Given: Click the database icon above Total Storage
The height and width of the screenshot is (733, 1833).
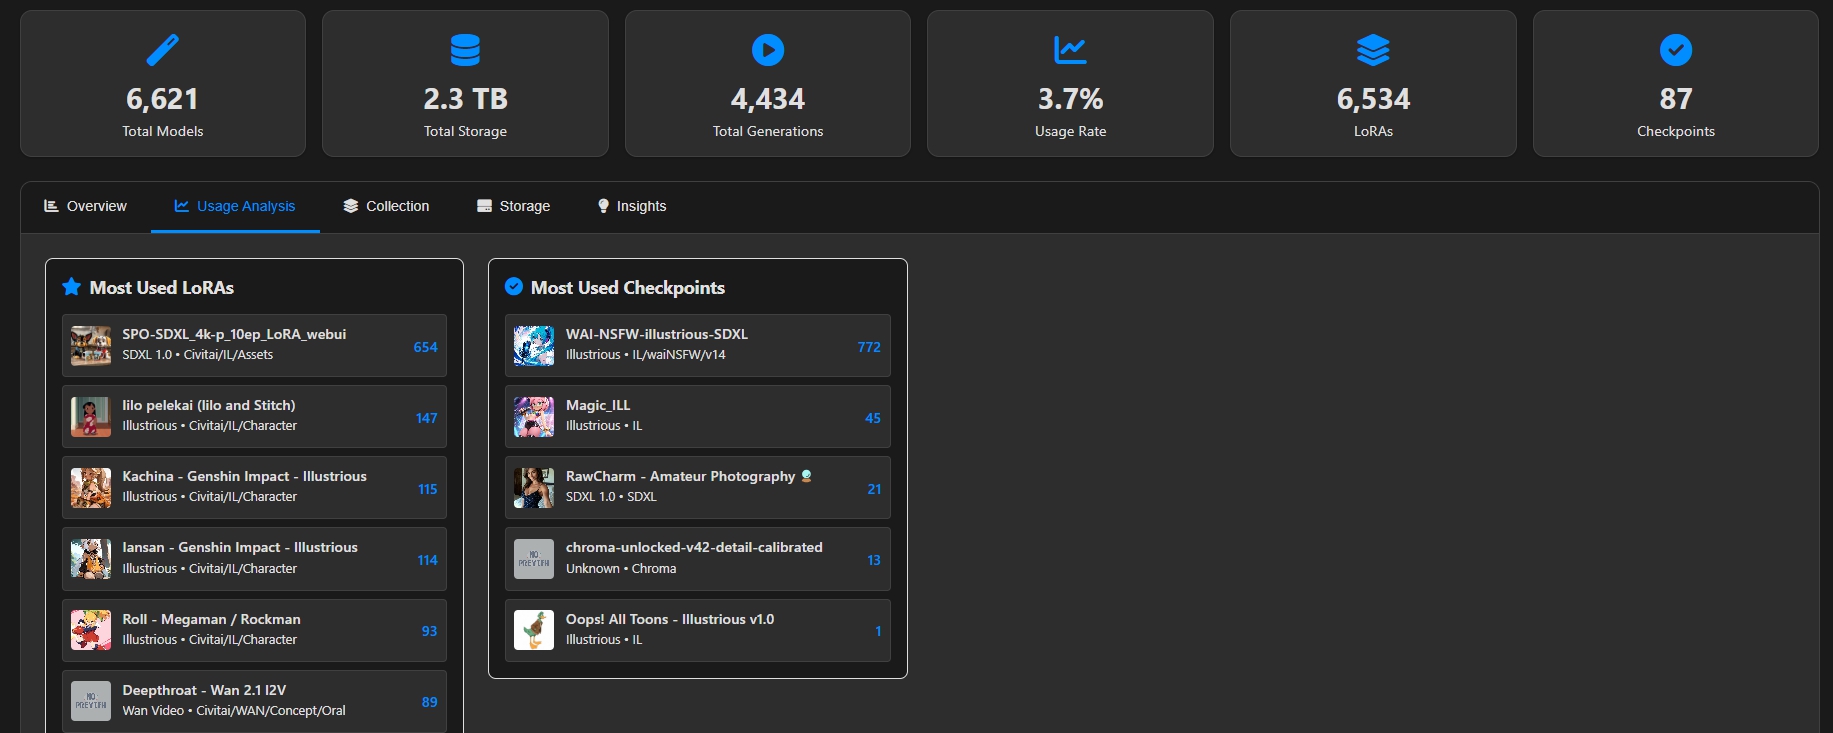Looking at the screenshot, I should click(465, 49).
